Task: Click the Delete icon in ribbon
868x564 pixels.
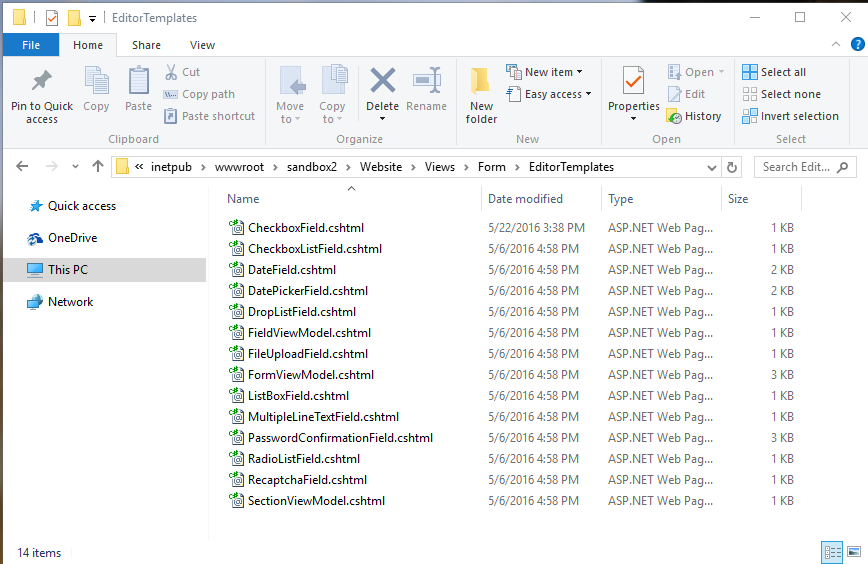Action: pos(382,82)
